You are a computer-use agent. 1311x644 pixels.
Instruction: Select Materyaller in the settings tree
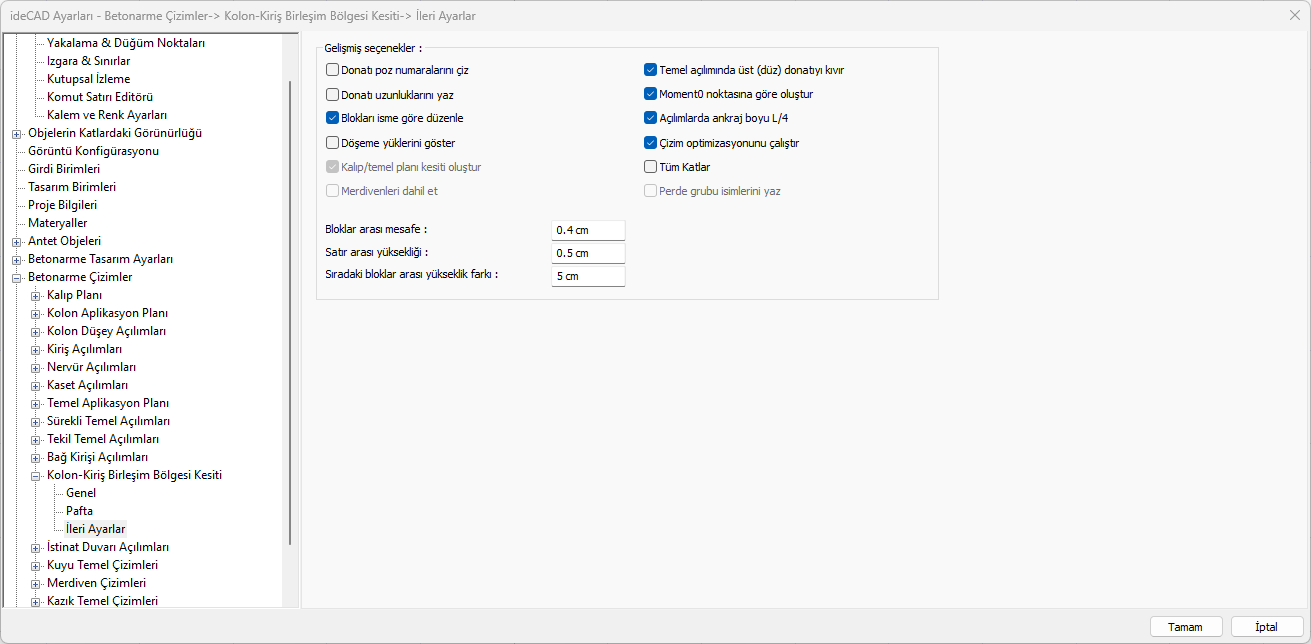[x=57, y=223]
